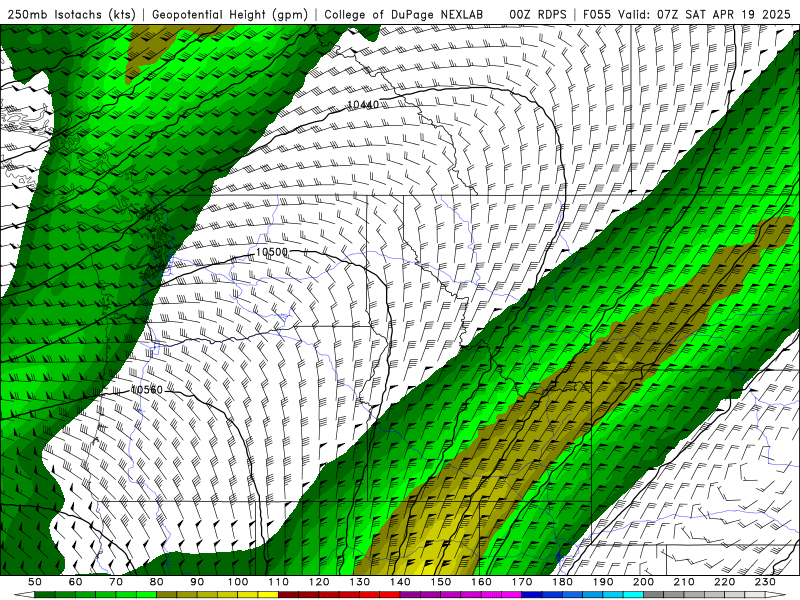Screen dimensions: 800x600
Task: Click the 190 value on the color scale
Action: [x=603, y=582]
